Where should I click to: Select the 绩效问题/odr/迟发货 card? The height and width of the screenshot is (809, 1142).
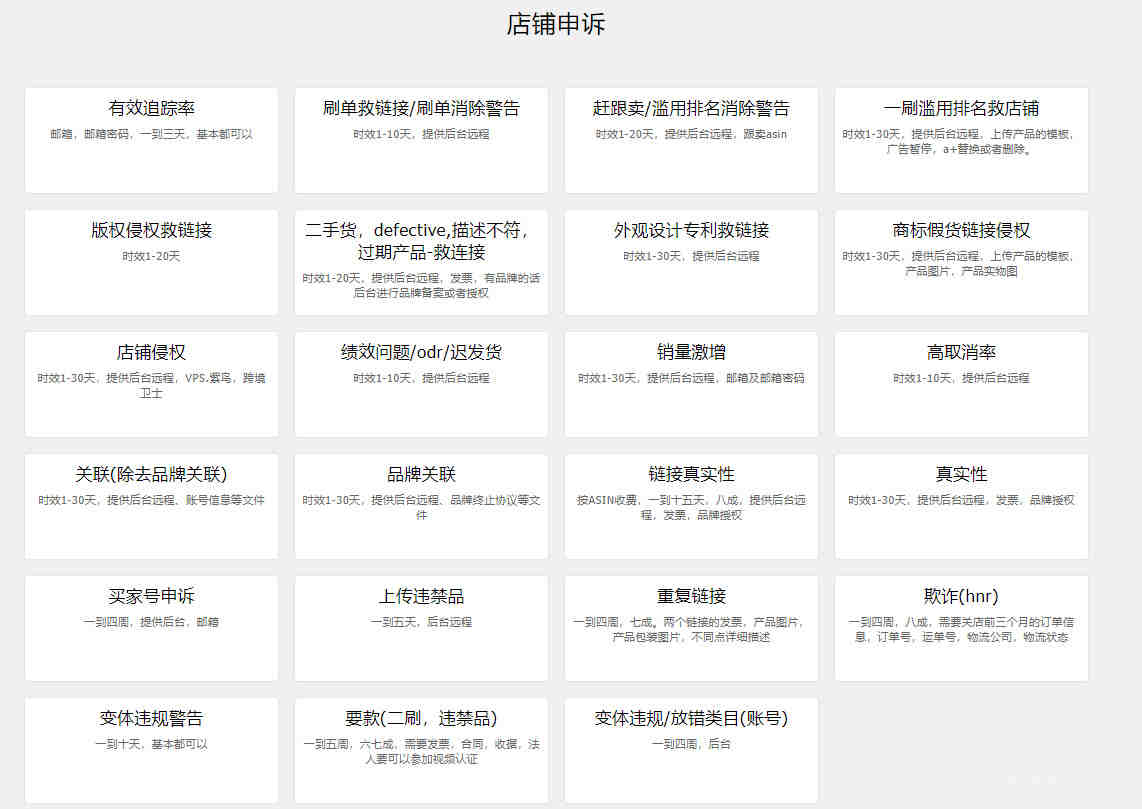pos(421,384)
